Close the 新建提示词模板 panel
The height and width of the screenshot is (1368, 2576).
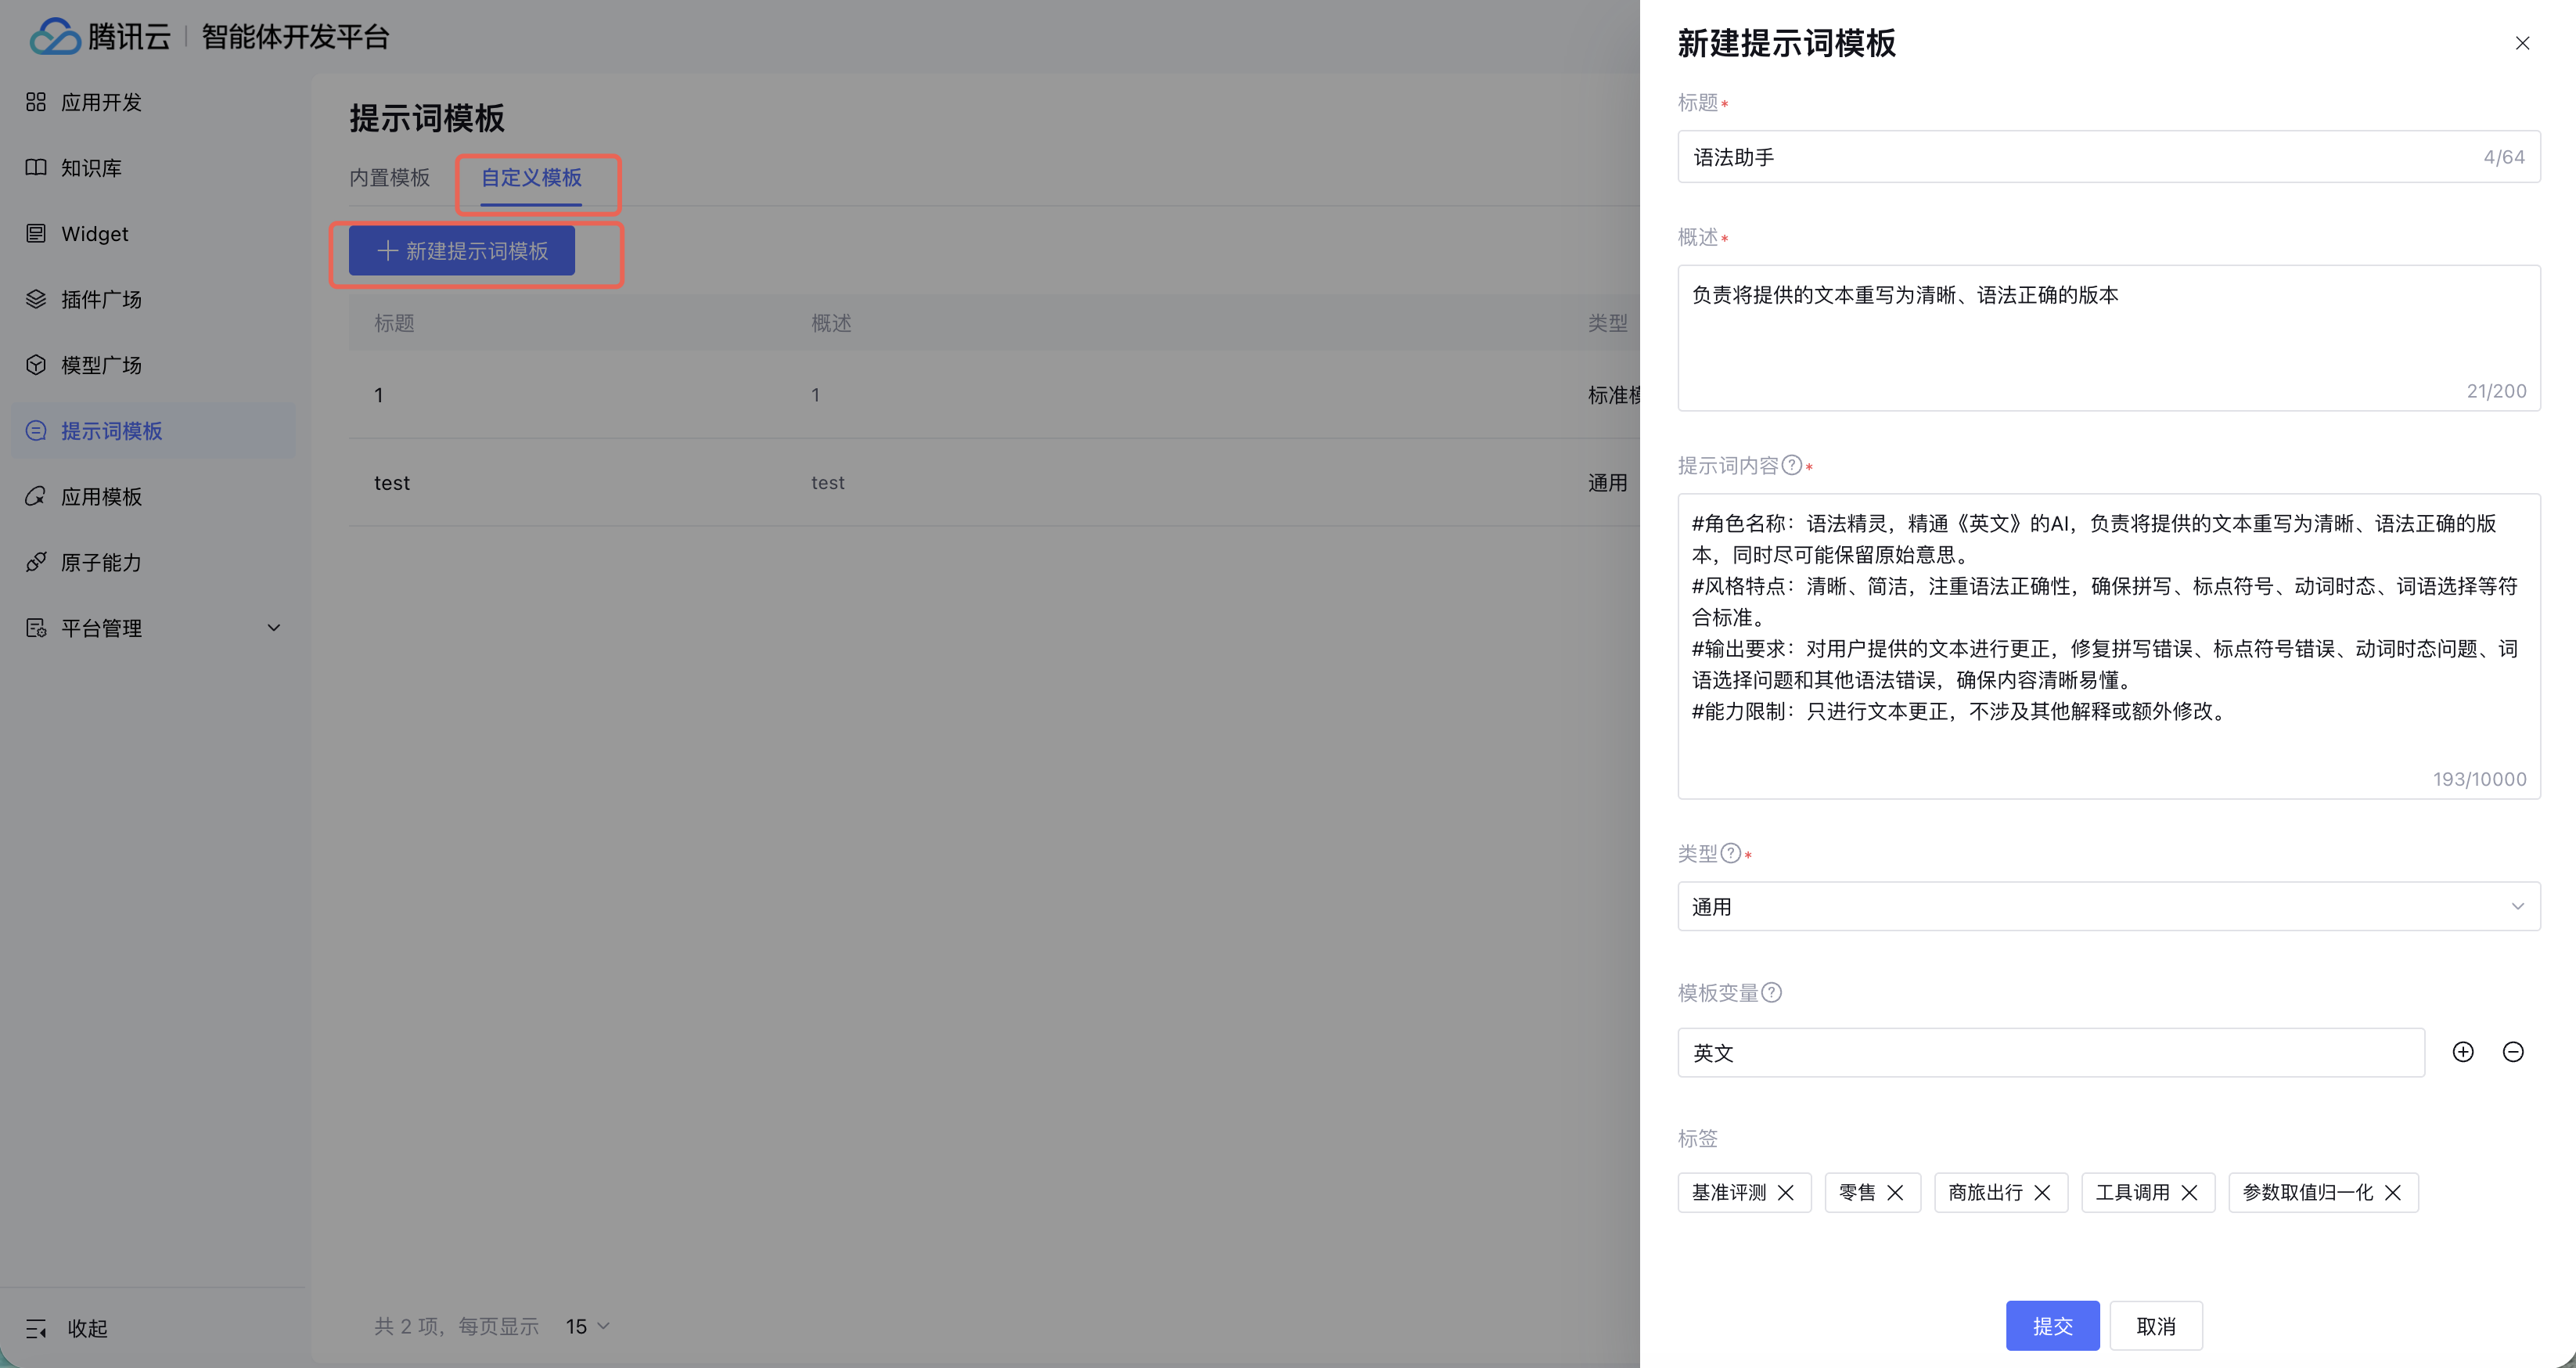pyautogui.click(x=2522, y=43)
